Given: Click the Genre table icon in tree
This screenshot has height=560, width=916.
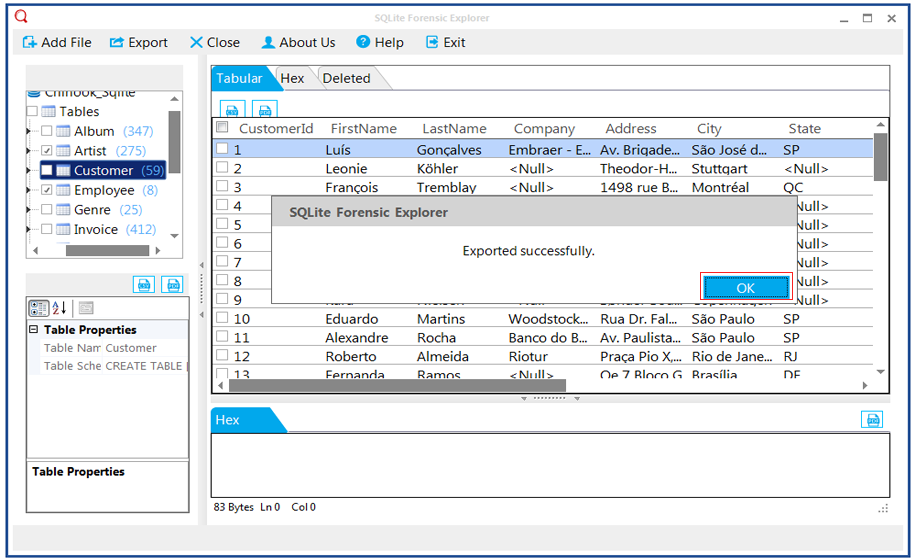Looking at the screenshot, I should tap(63, 210).
